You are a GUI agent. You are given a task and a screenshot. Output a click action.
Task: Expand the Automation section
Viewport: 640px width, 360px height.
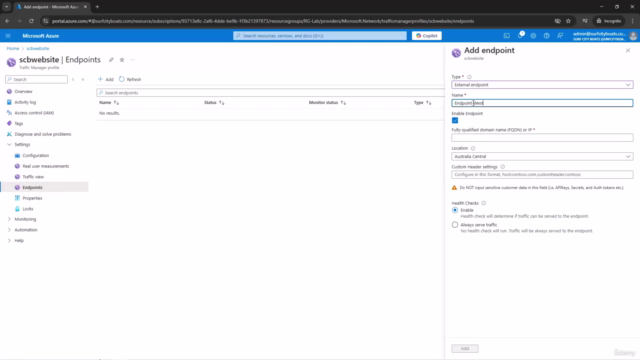(9, 230)
